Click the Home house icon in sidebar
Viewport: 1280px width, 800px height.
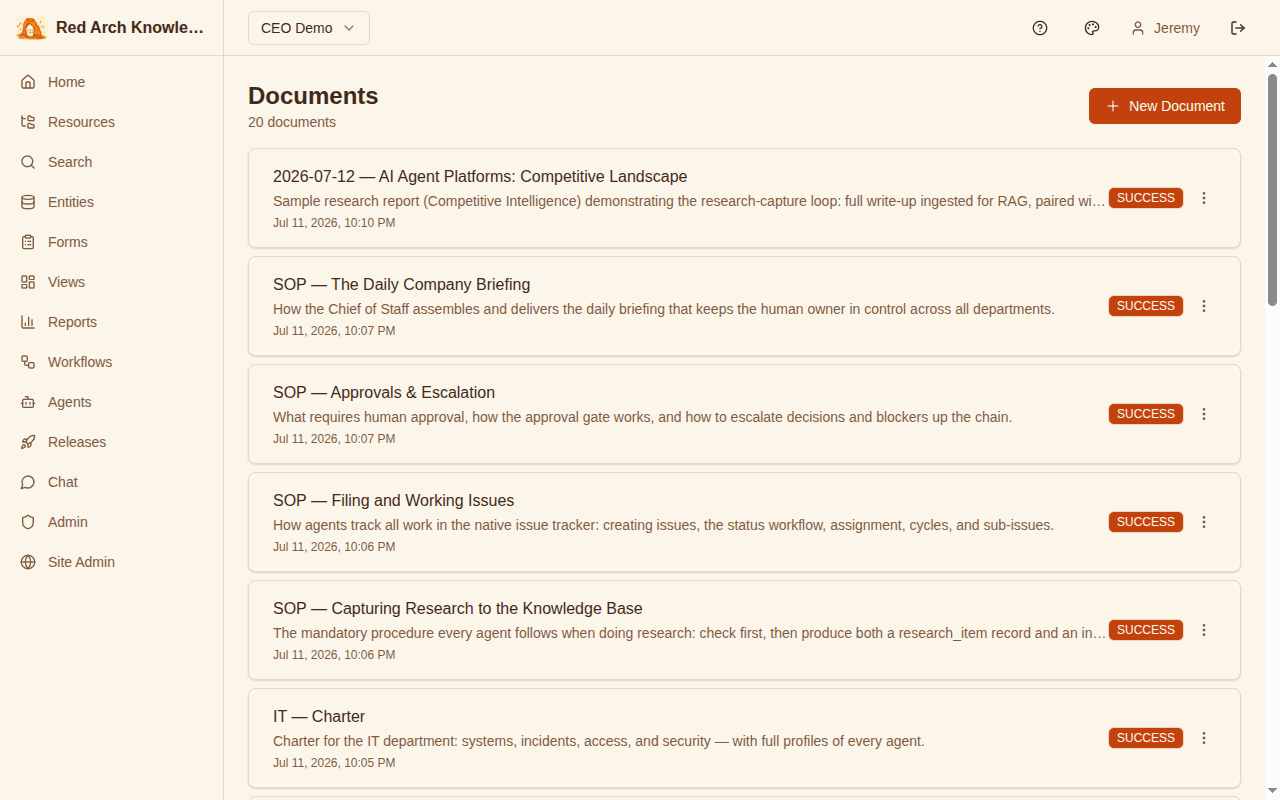(x=28, y=82)
